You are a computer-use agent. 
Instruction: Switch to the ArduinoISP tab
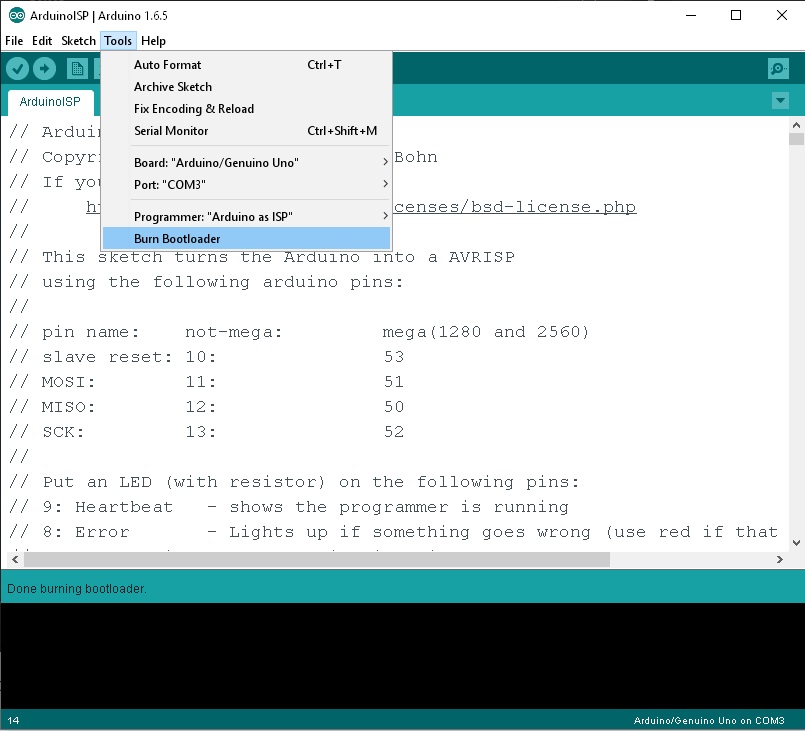pos(50,102)
